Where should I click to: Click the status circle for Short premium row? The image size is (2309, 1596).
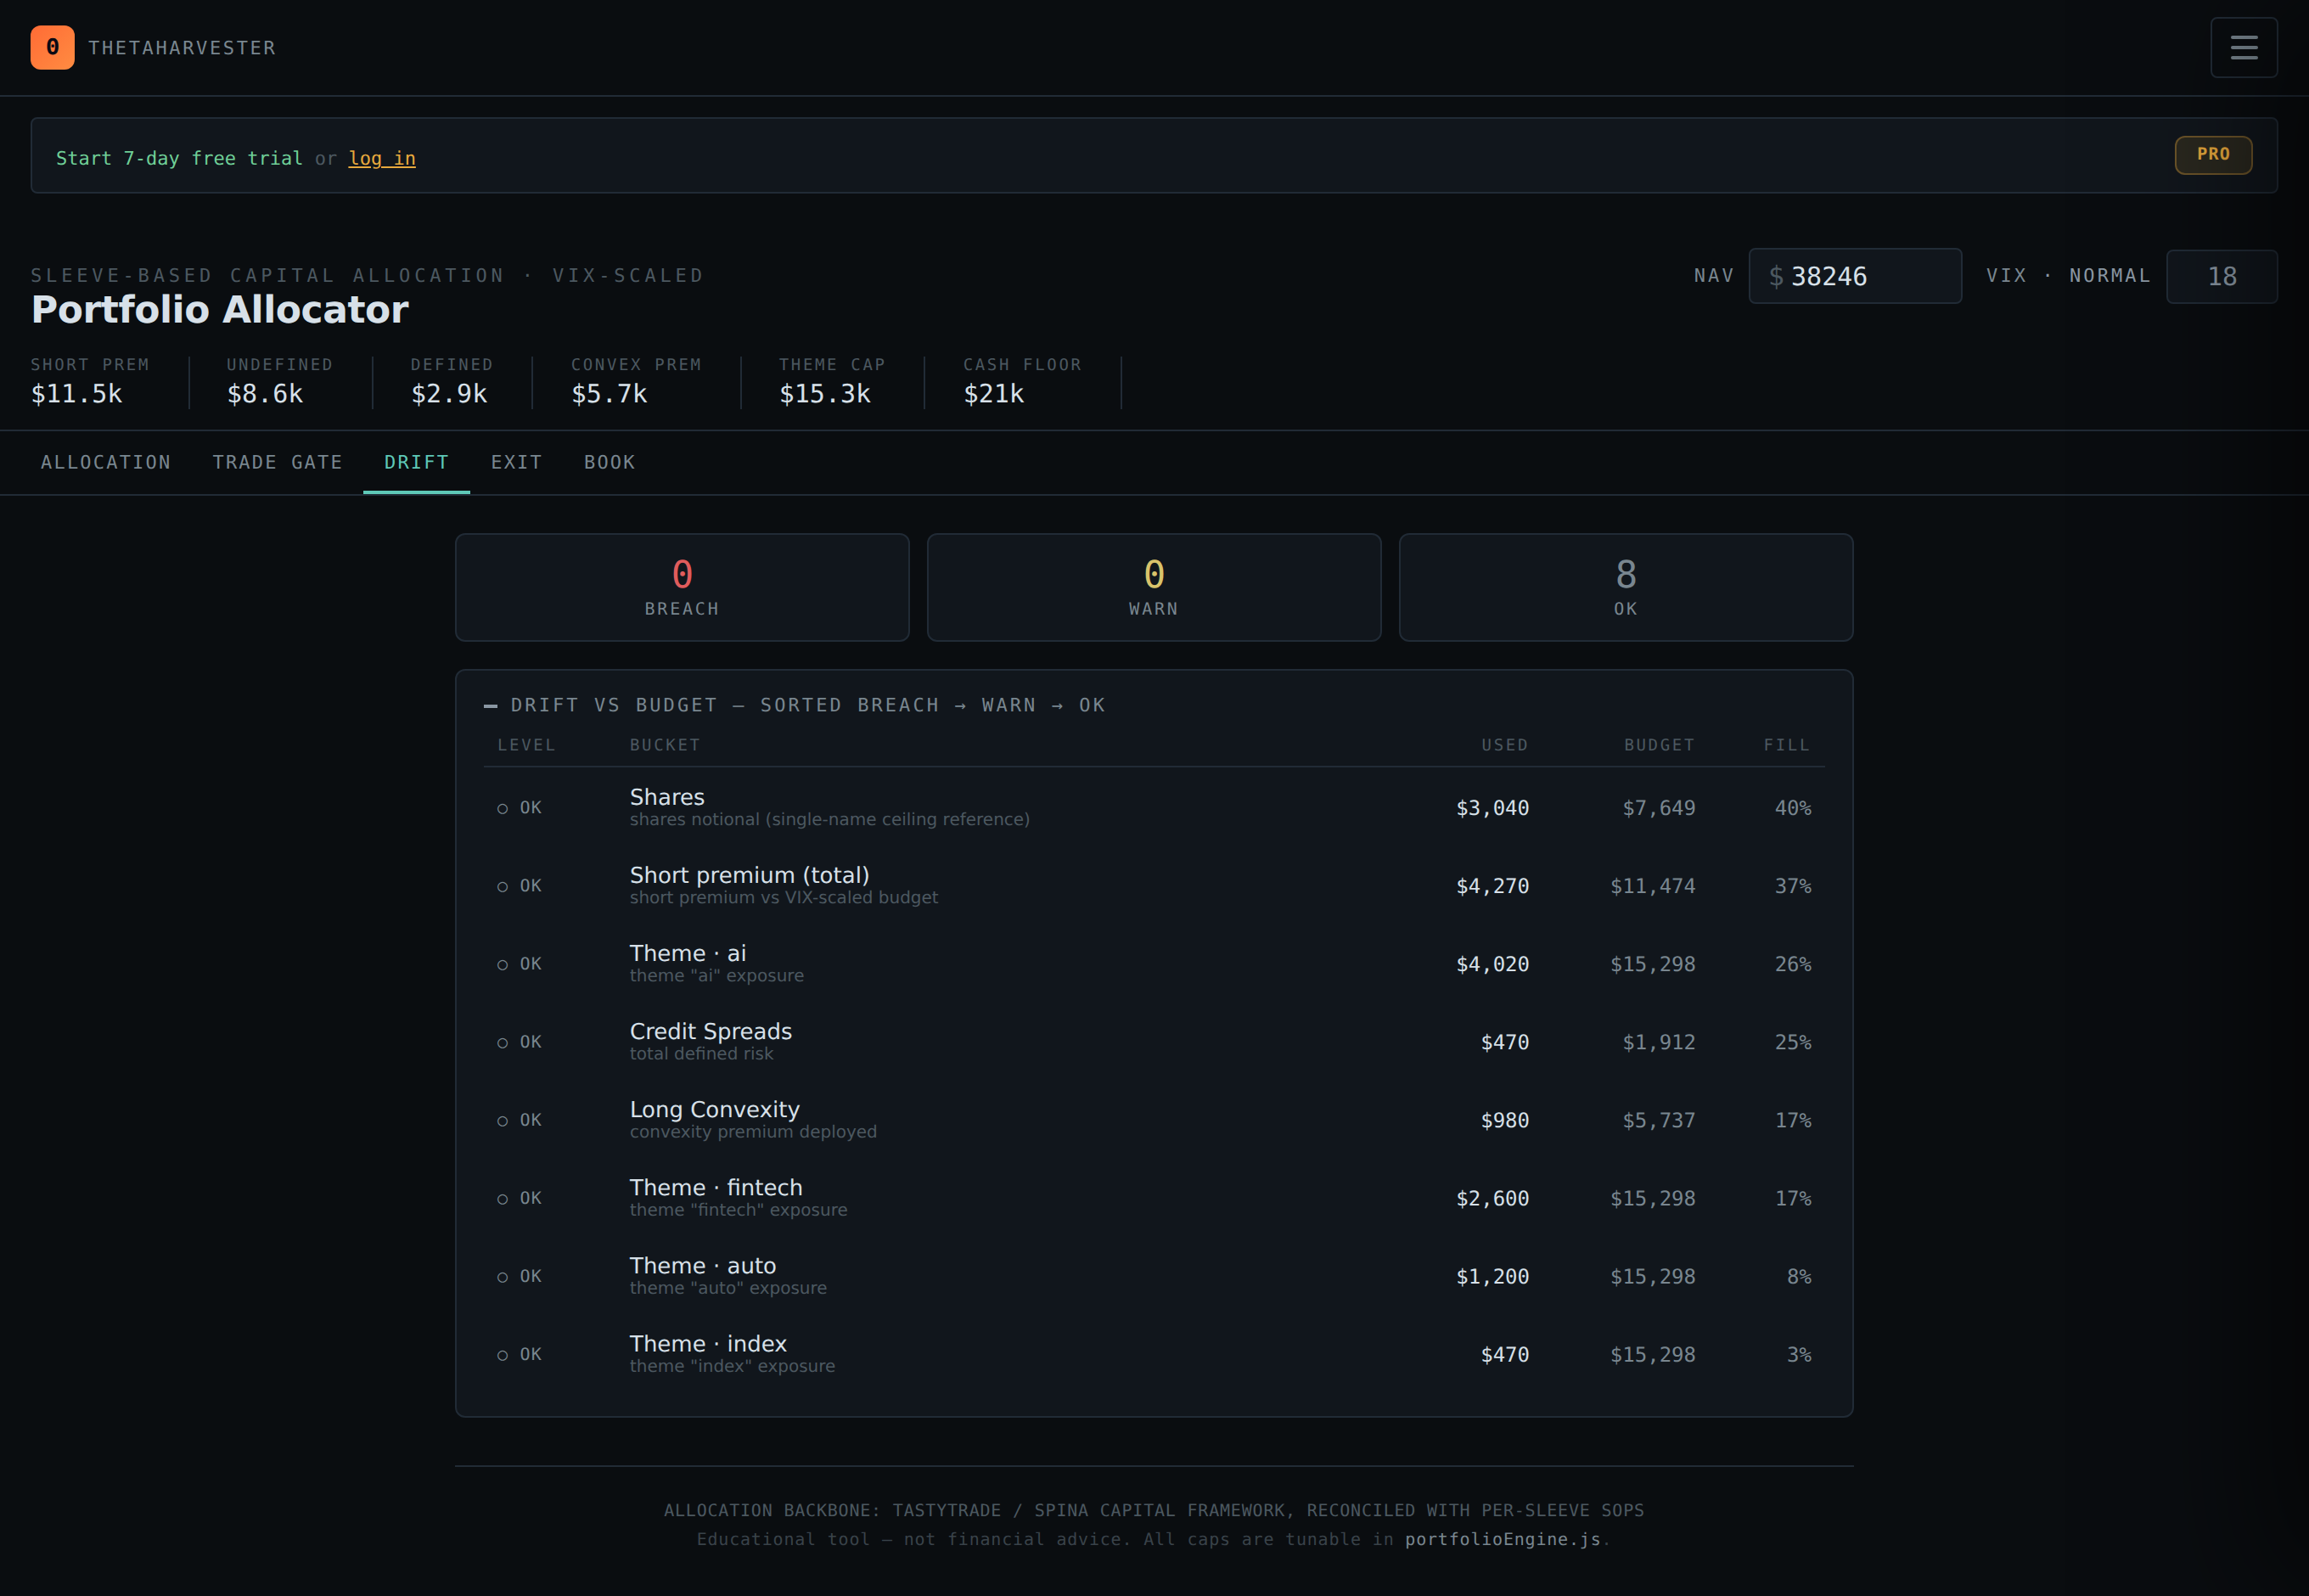tap(502, 886)
